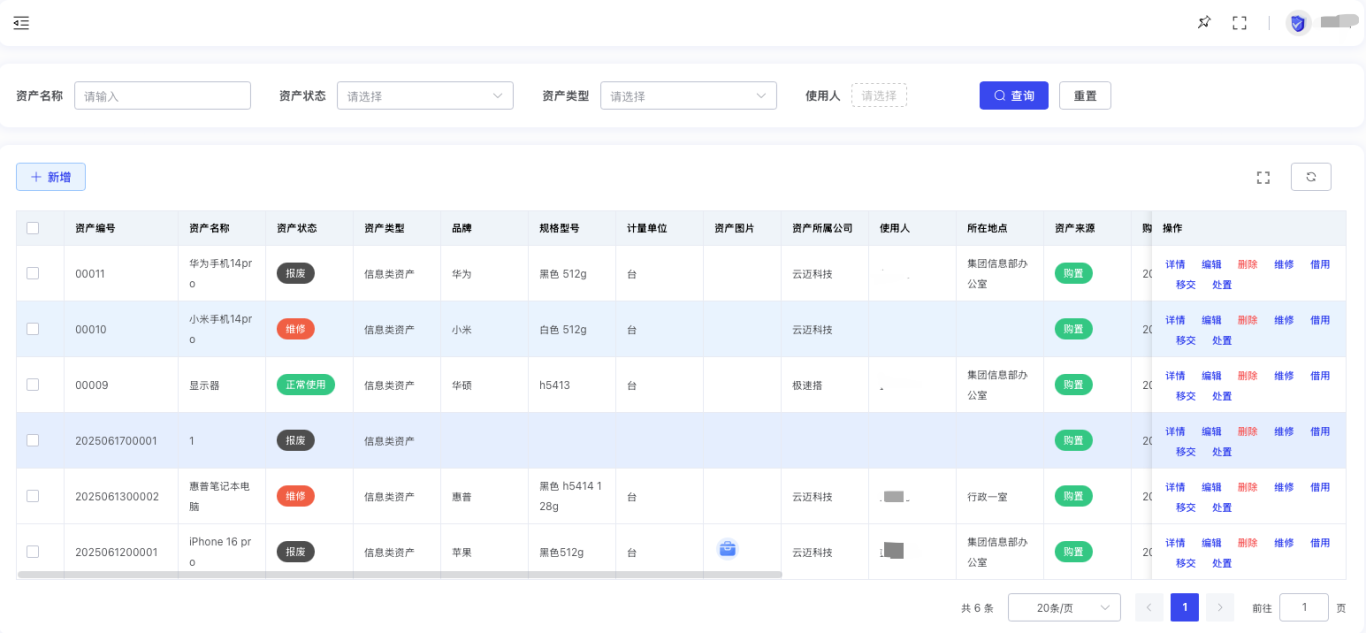Screen dimensions: 1366x633
Task: Click 移交 for asset 2025061200001
Action: [1186, 563]
